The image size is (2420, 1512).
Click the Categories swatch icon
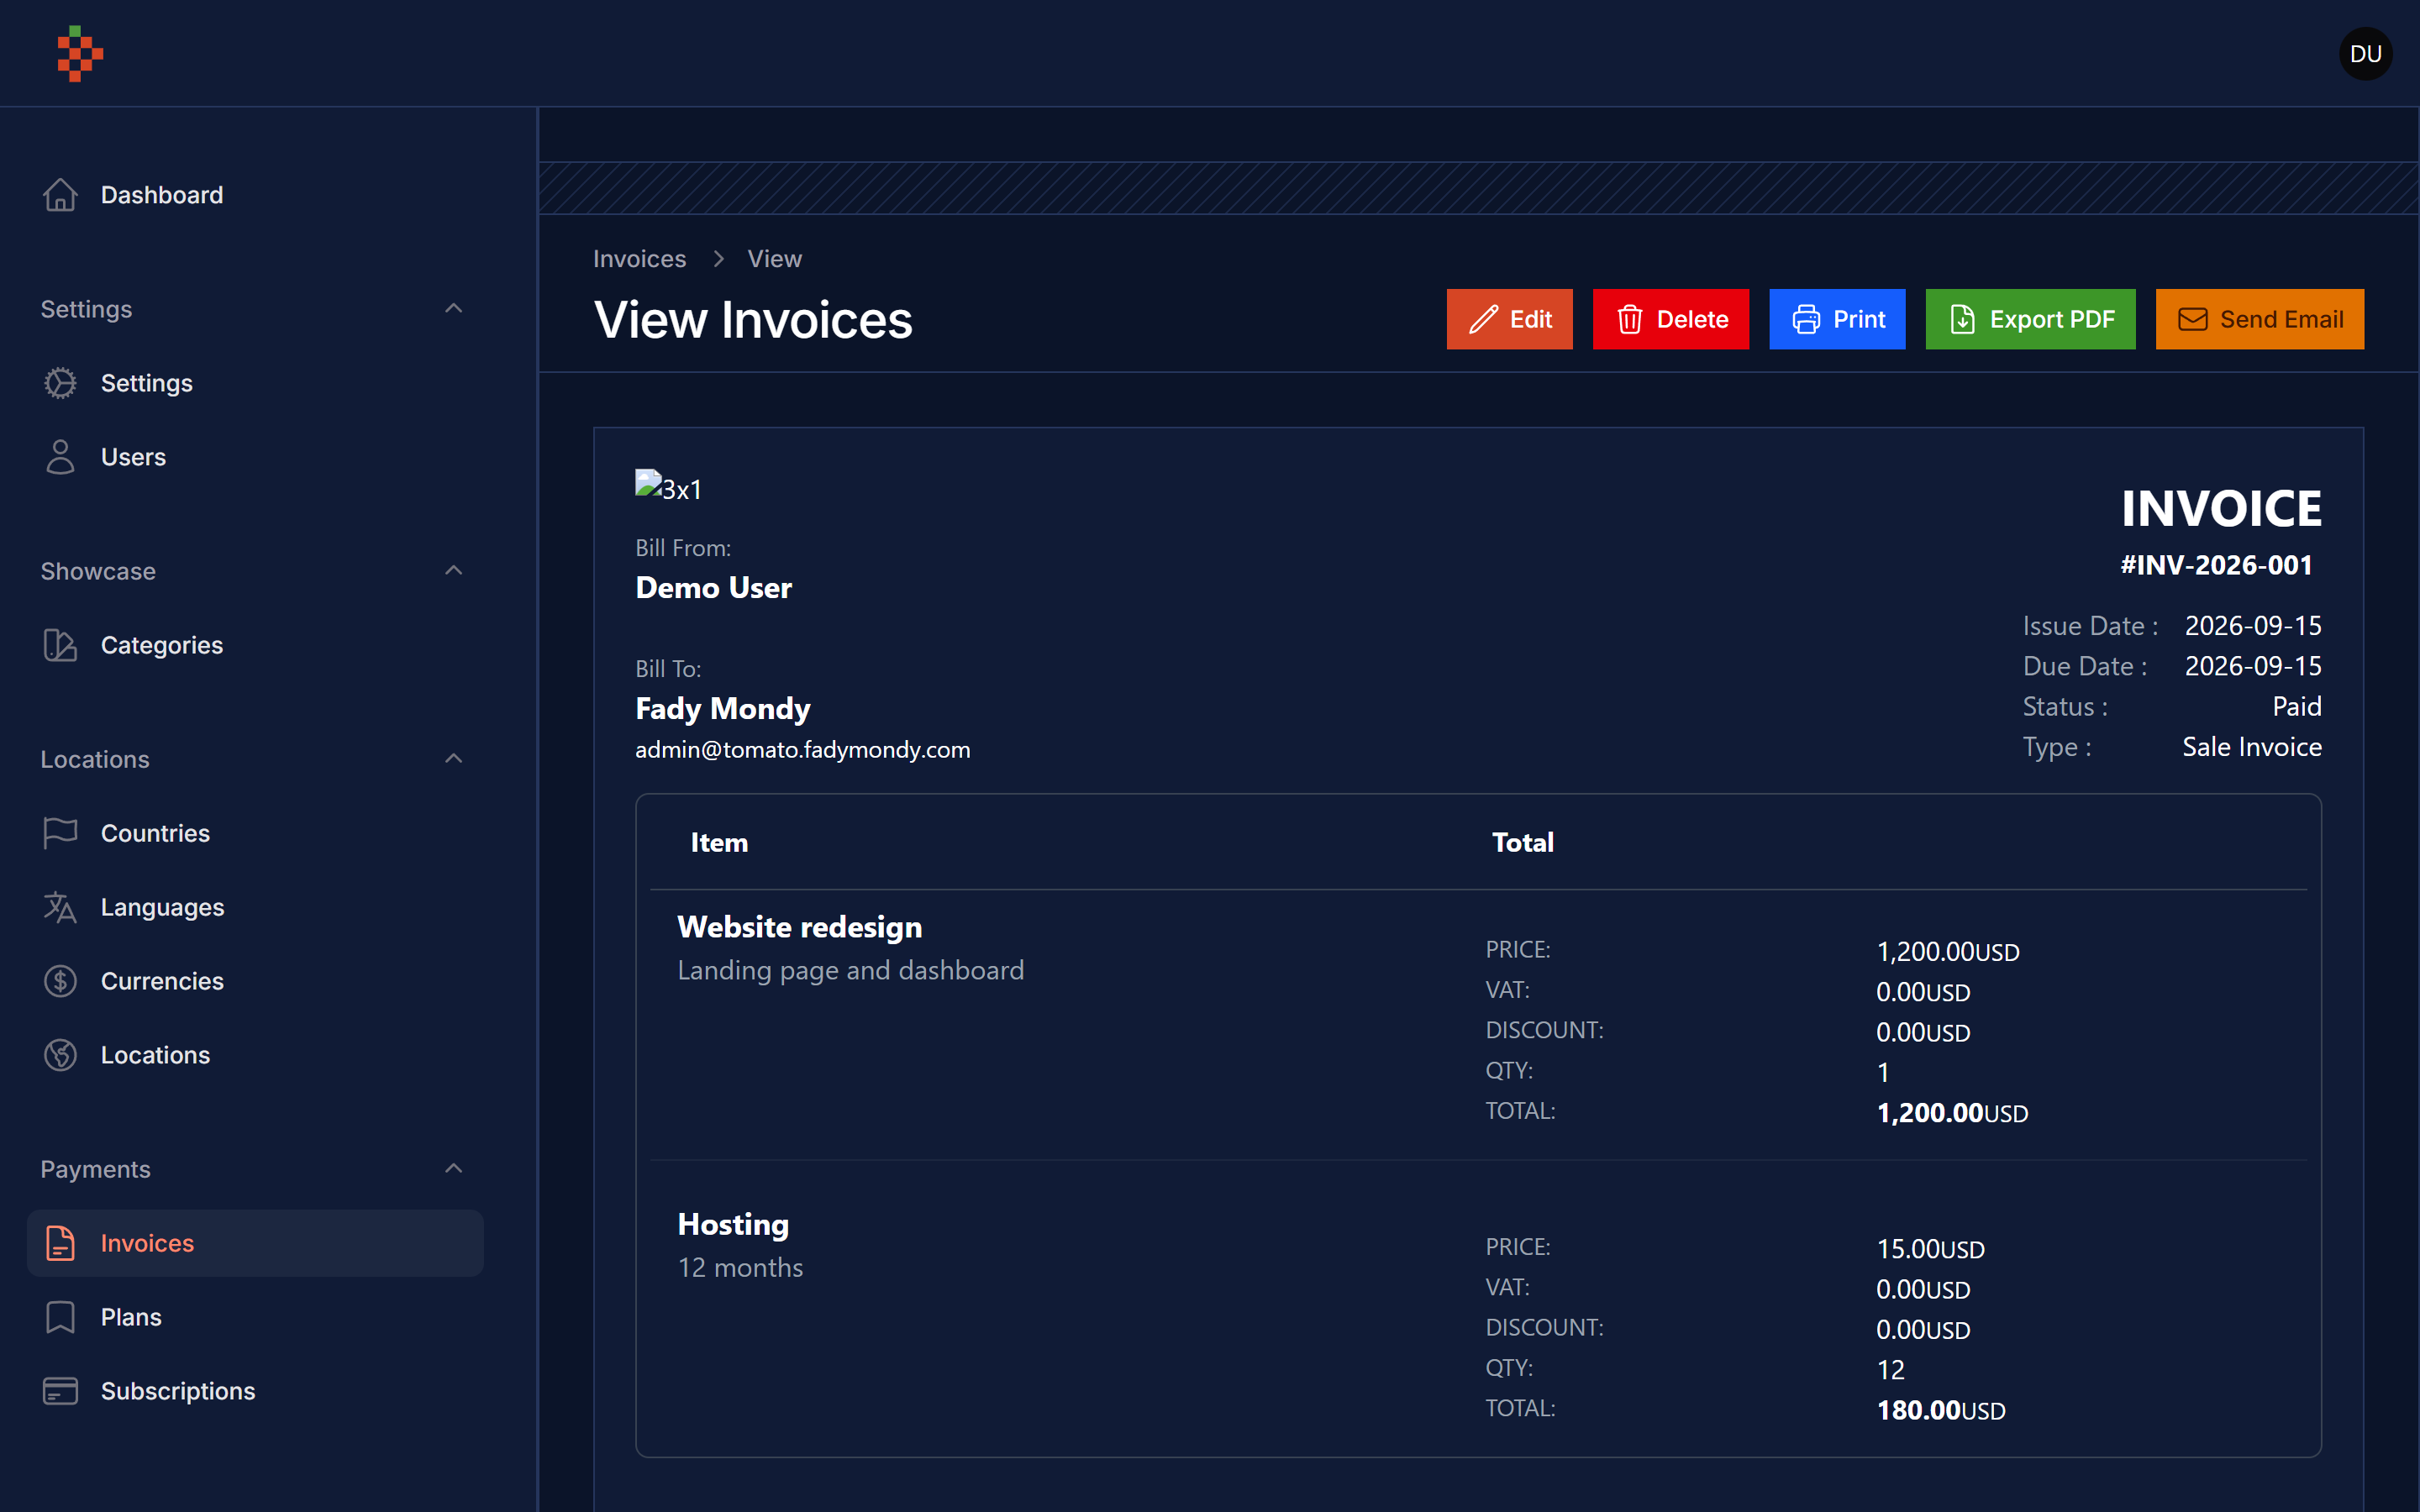click(60, 645)
